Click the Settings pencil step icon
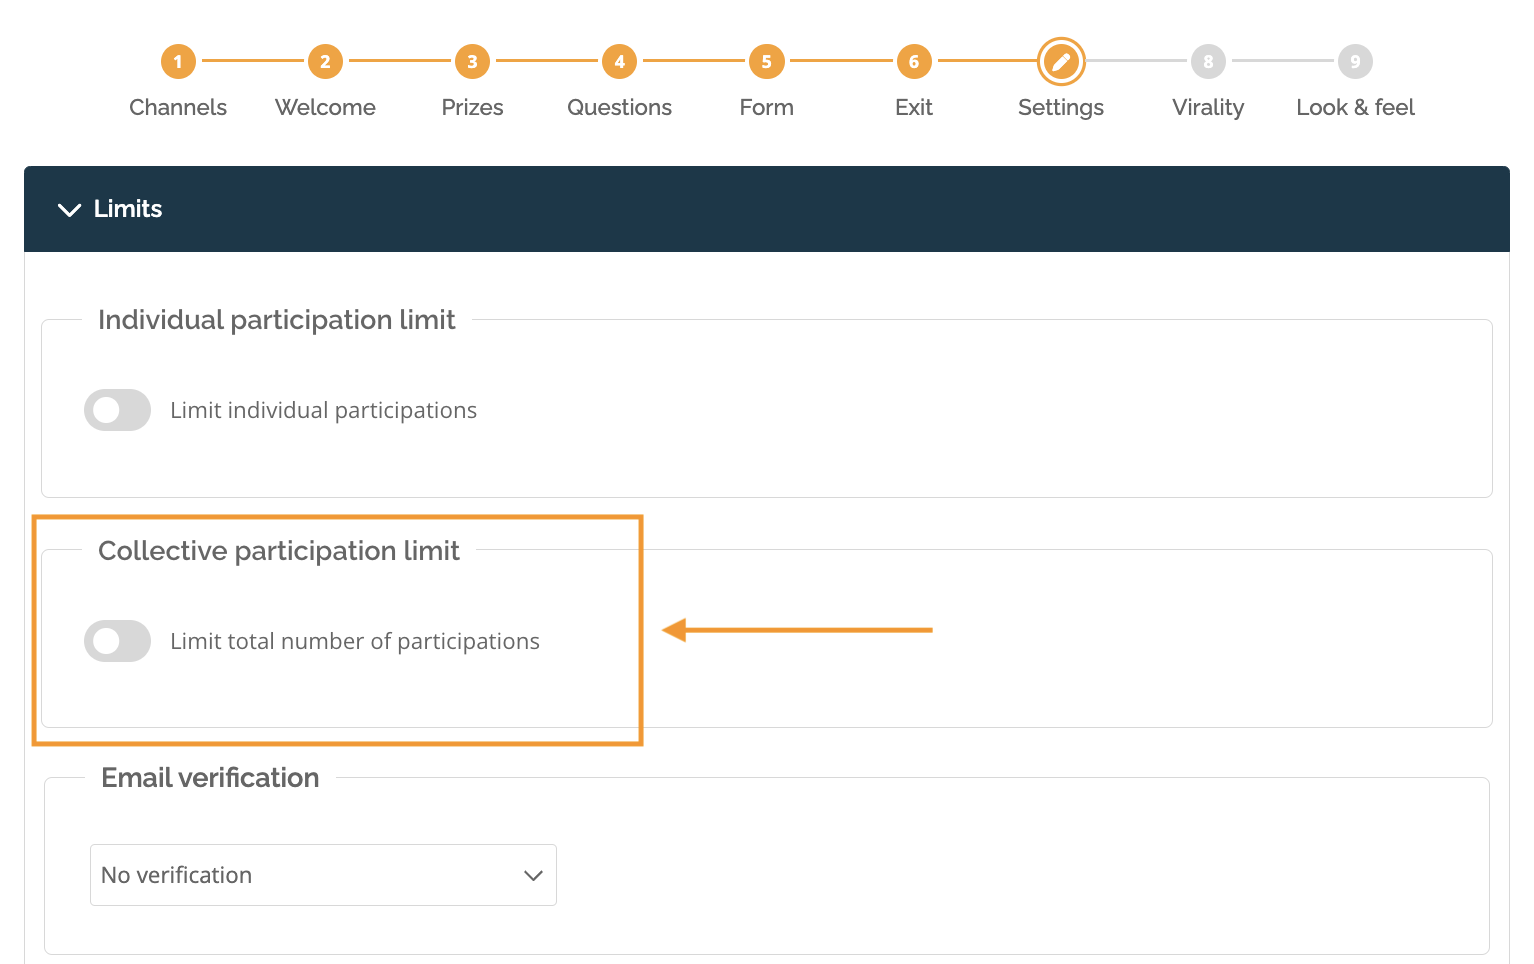 pyautogui.click(x=1061, y=62)
